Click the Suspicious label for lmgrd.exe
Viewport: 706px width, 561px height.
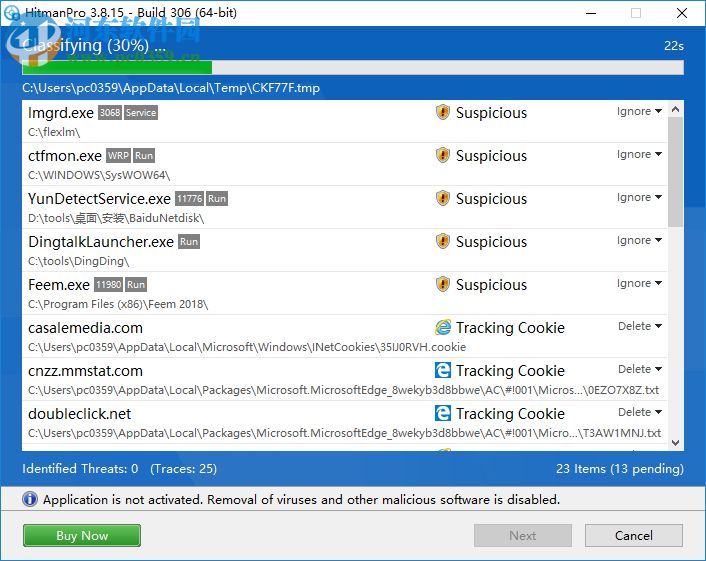click(x=491, y=113)
